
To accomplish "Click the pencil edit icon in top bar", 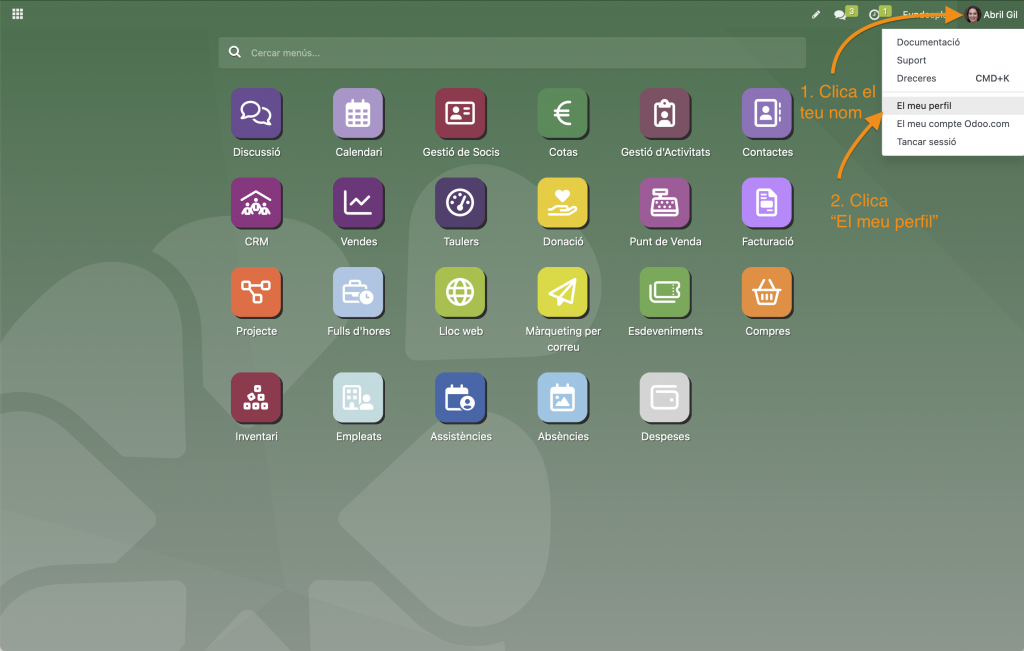I will [815, 15].
